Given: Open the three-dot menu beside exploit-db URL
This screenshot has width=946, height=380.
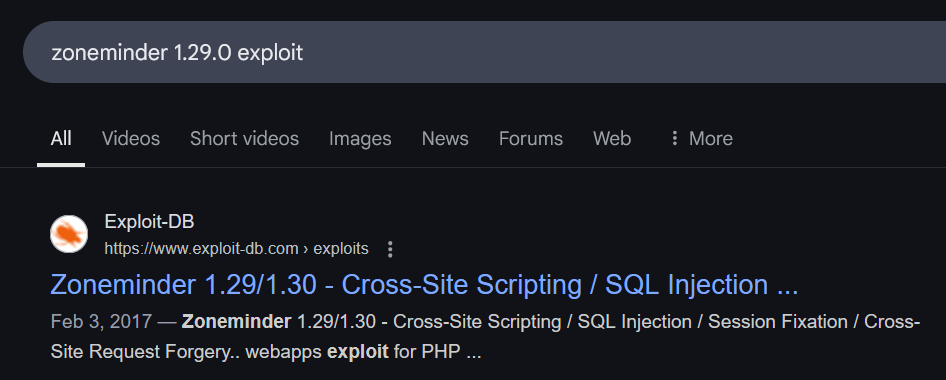Looking at the screenshot, I should [390, 249].
